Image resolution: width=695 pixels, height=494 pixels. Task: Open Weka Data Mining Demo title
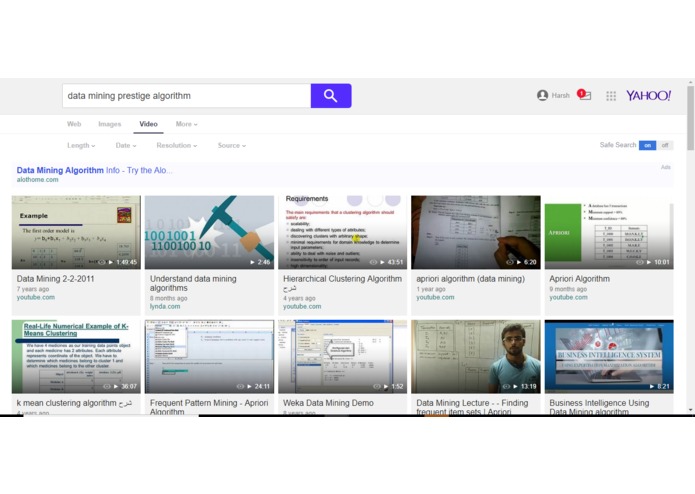(x=328, y=403)
